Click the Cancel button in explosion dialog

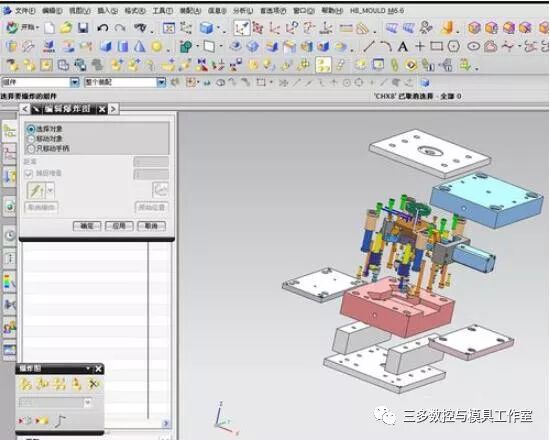pos(152,226)
